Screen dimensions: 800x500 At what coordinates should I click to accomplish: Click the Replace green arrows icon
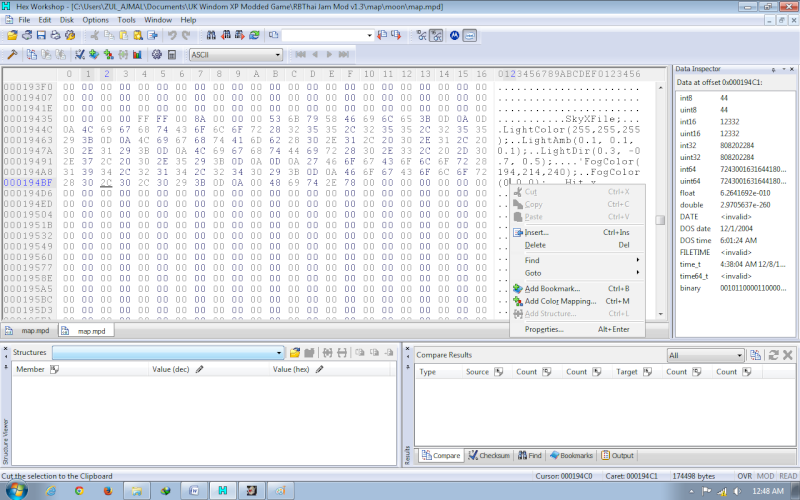coord(254,35)
